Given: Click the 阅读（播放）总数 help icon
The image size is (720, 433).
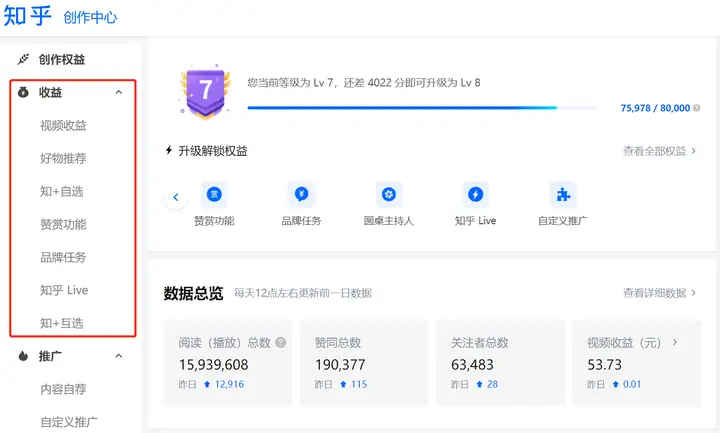Looking at the screenshot, I should tap(281, 342).
